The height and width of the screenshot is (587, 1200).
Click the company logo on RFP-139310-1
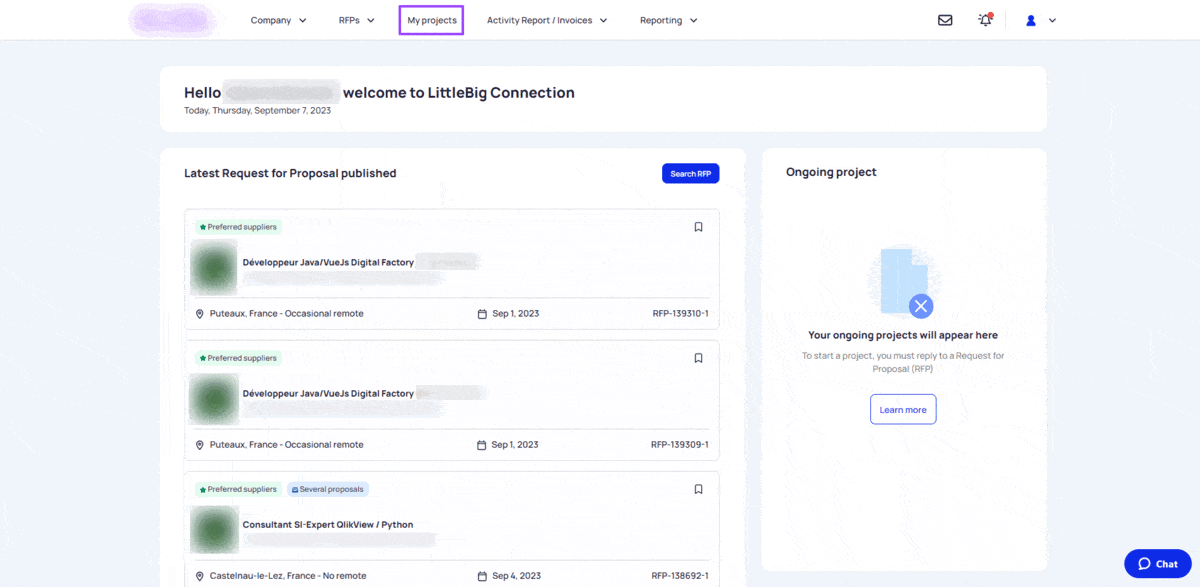click(213, 267)
